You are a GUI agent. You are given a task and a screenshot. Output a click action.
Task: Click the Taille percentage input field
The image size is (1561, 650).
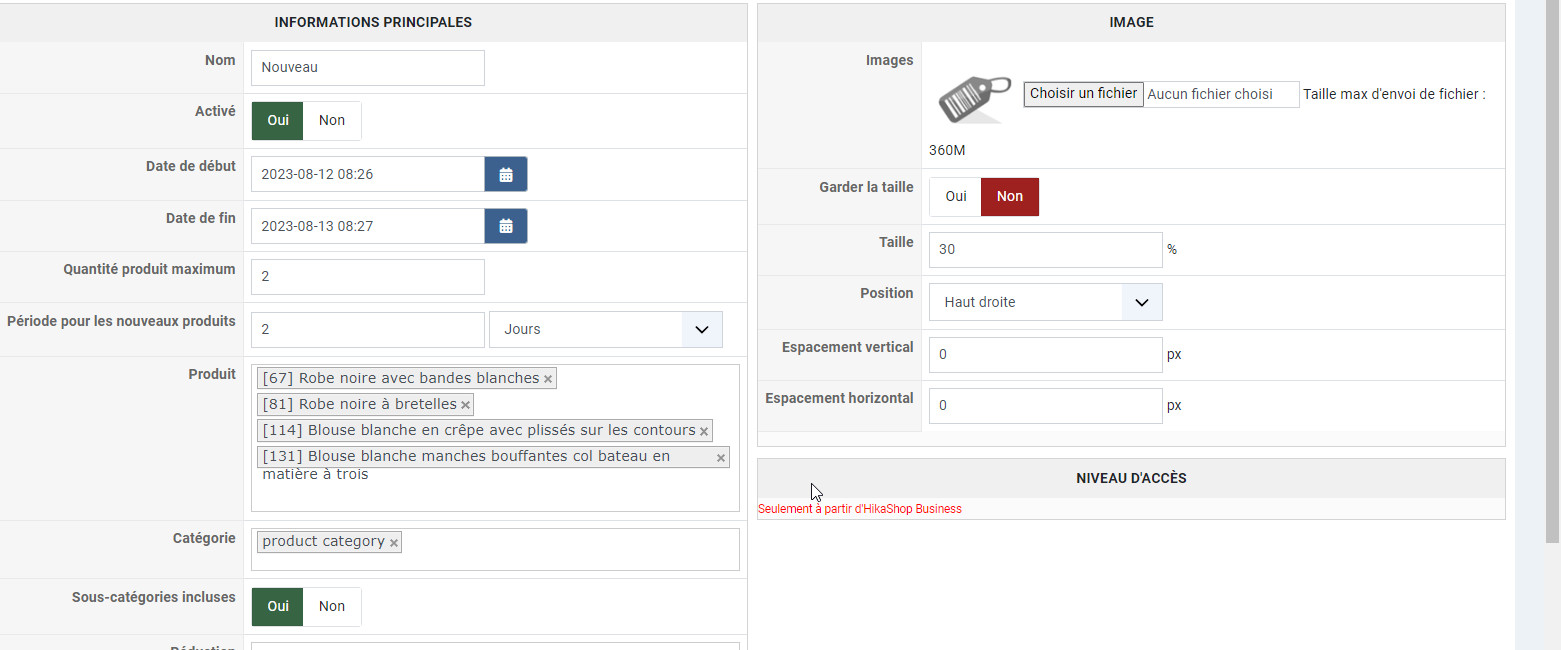[1045, 250]
